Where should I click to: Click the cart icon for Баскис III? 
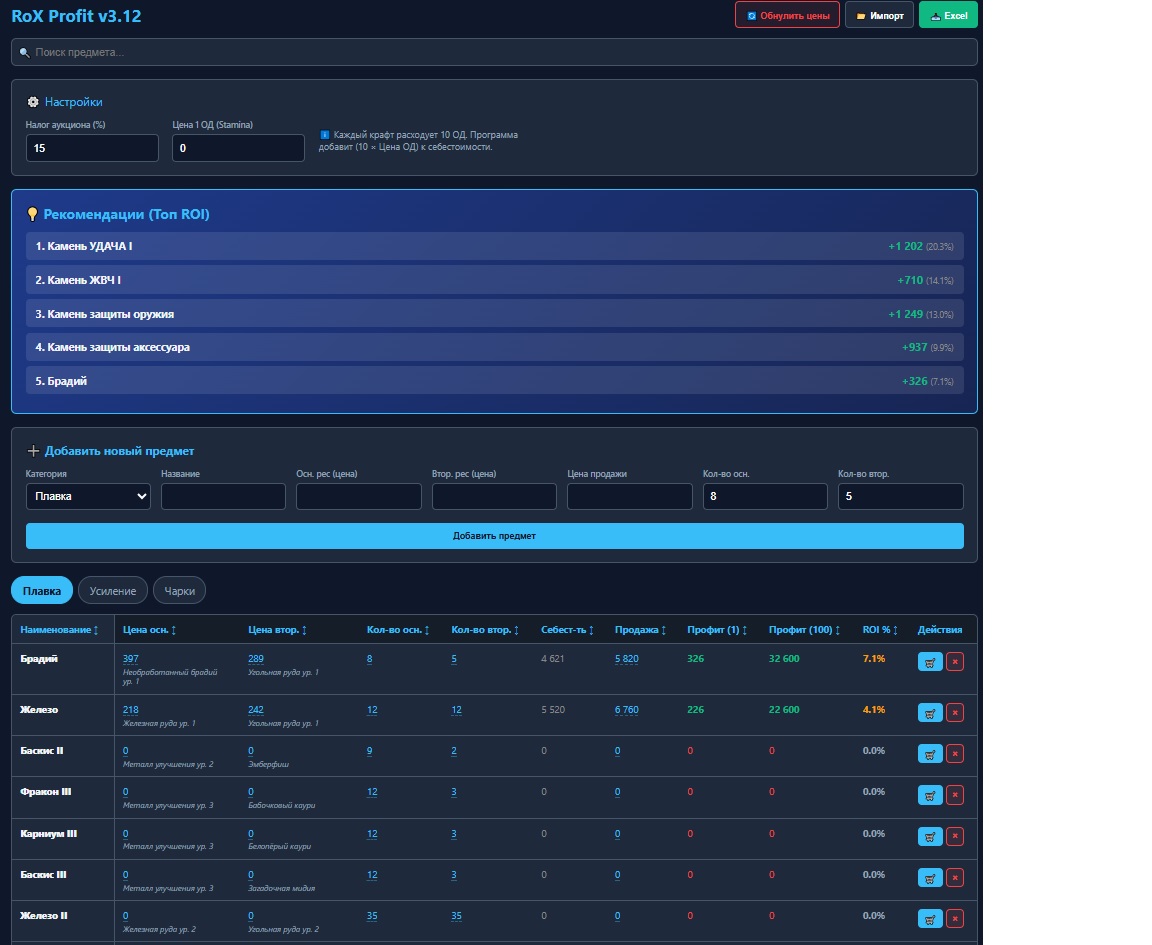coord(930,877)
